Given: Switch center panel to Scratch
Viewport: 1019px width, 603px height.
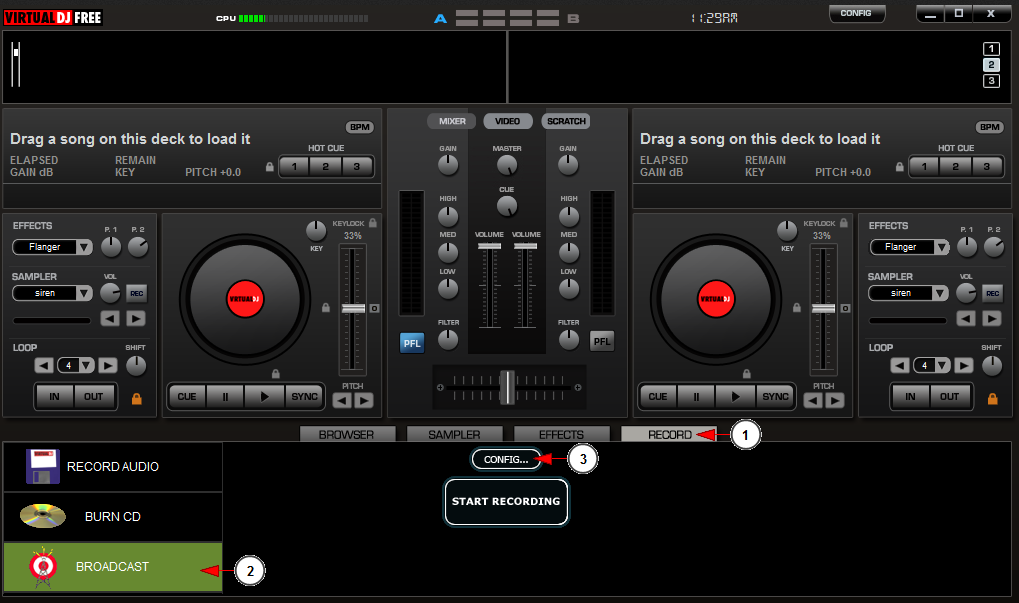Looking at the screenshot, I should [566, 121].
